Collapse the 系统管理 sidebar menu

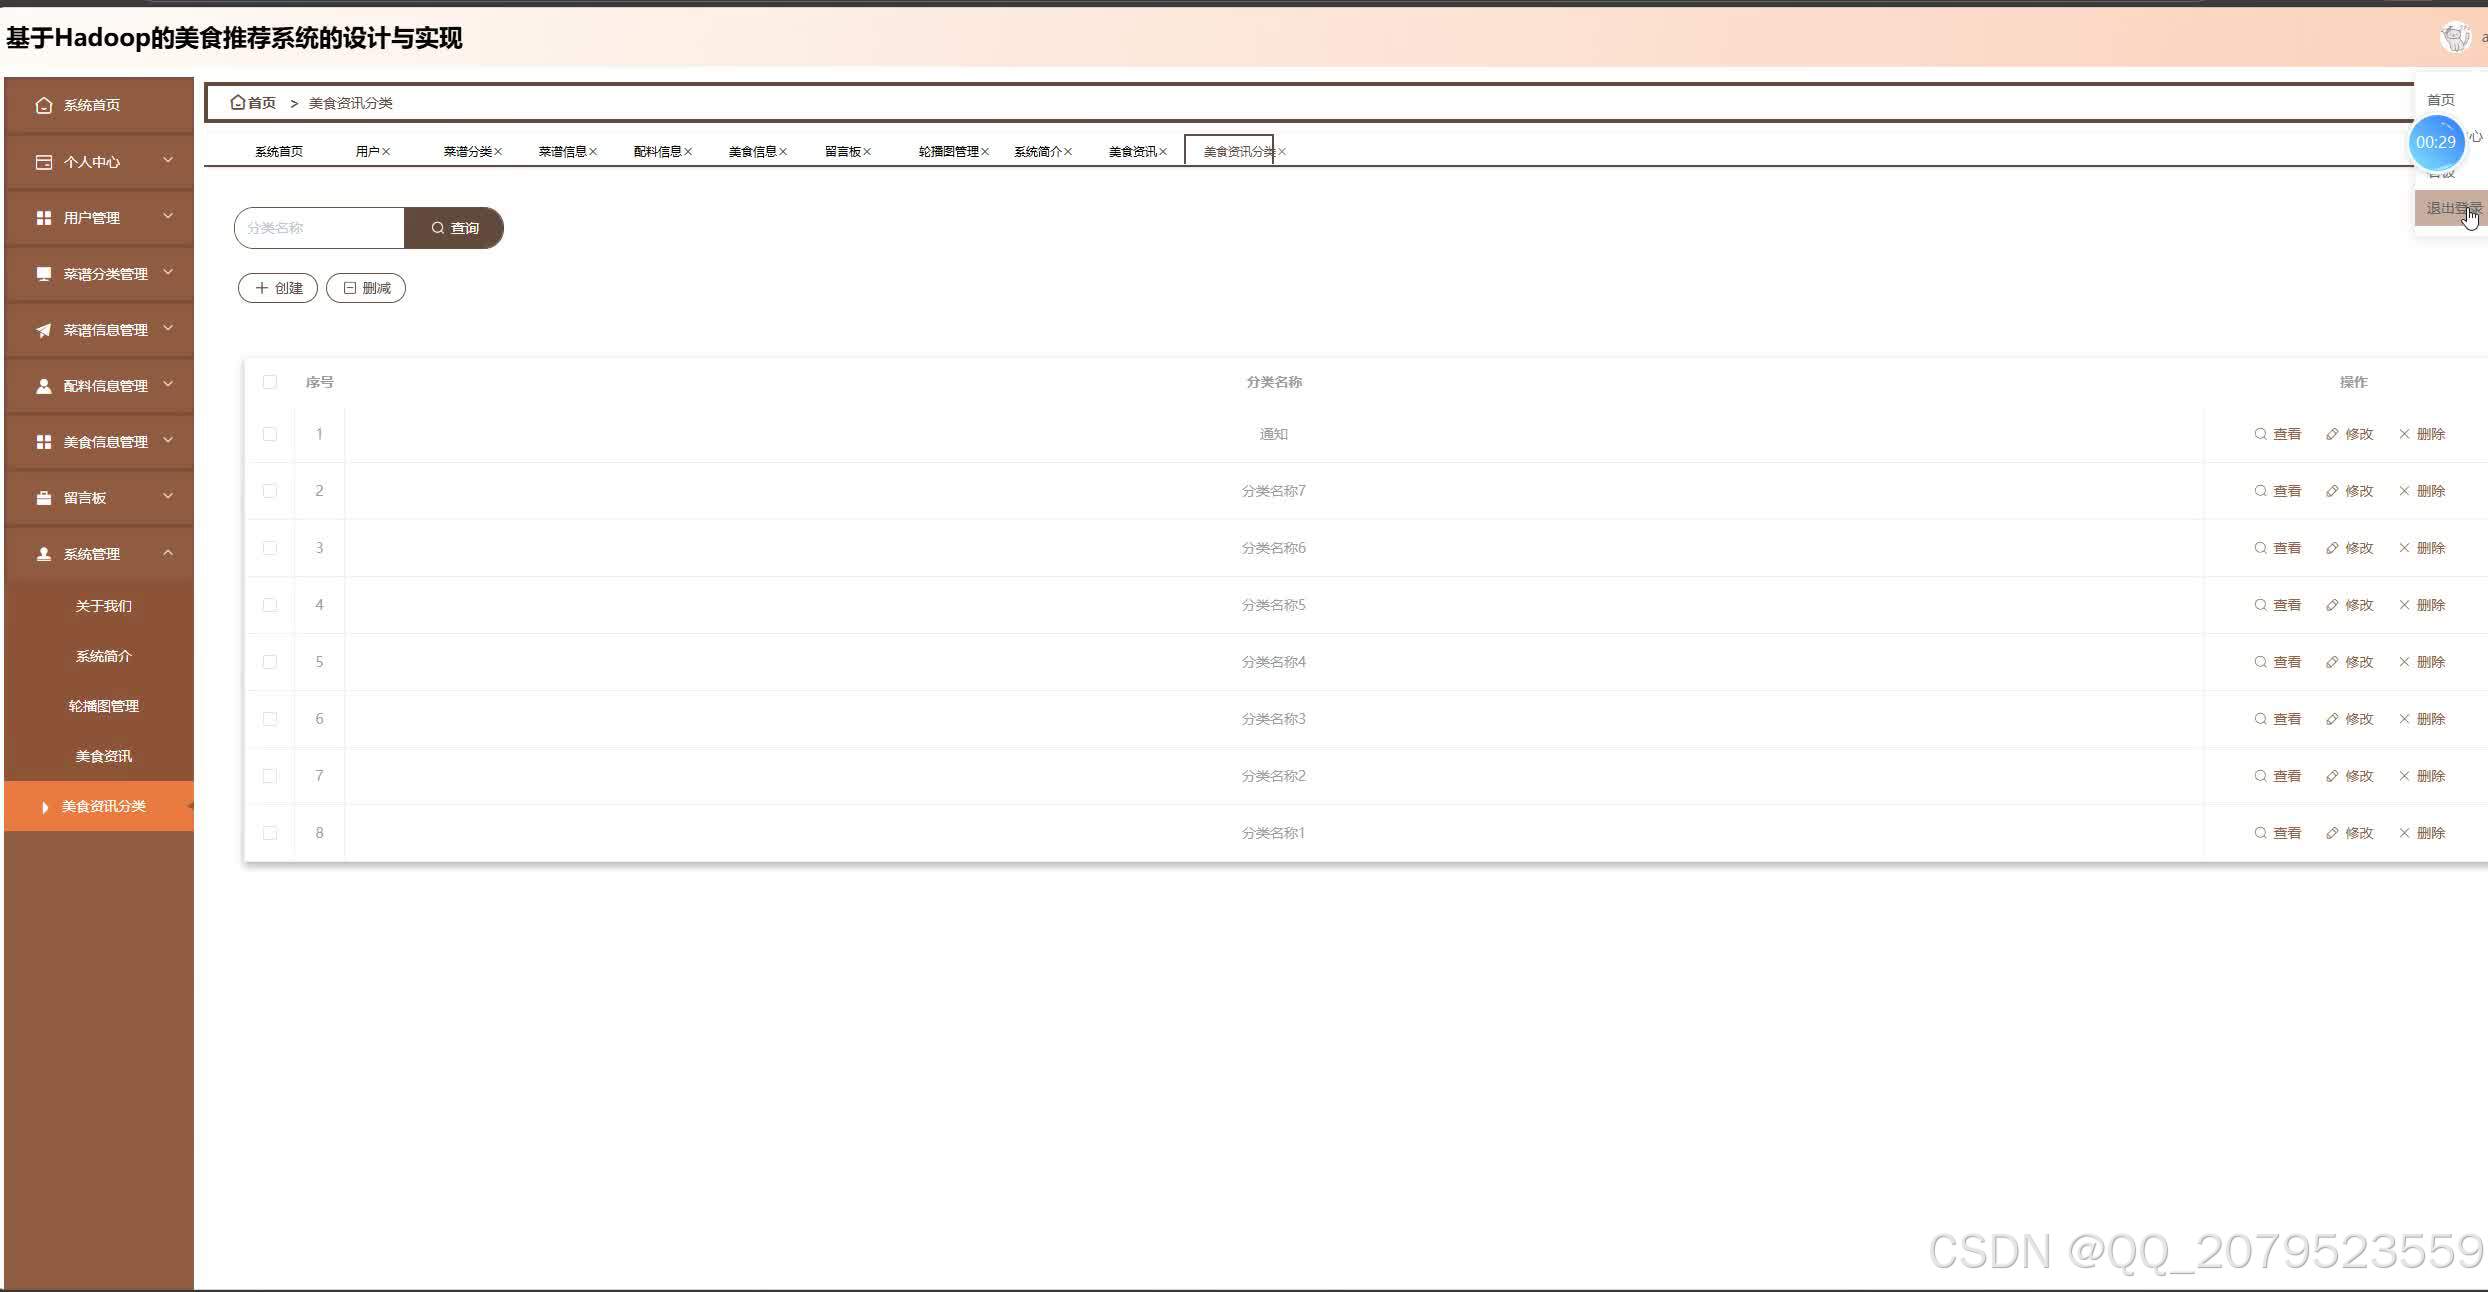coord(99,554)
